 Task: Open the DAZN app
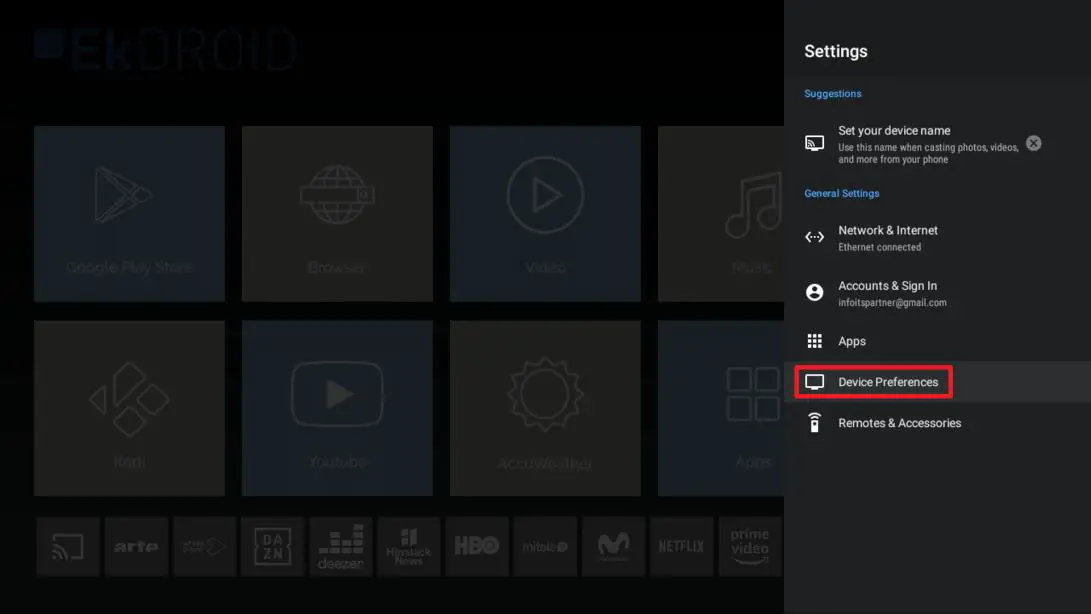pyautogui.click(x=272, y=546)
